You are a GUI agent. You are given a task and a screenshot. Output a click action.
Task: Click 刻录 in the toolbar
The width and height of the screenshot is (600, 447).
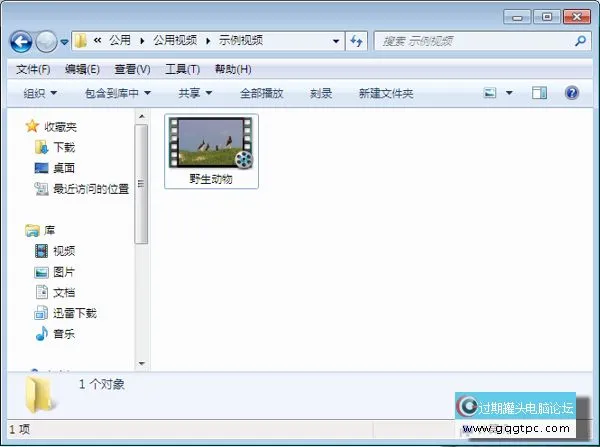pyautogui.click(x=321, y=93)
